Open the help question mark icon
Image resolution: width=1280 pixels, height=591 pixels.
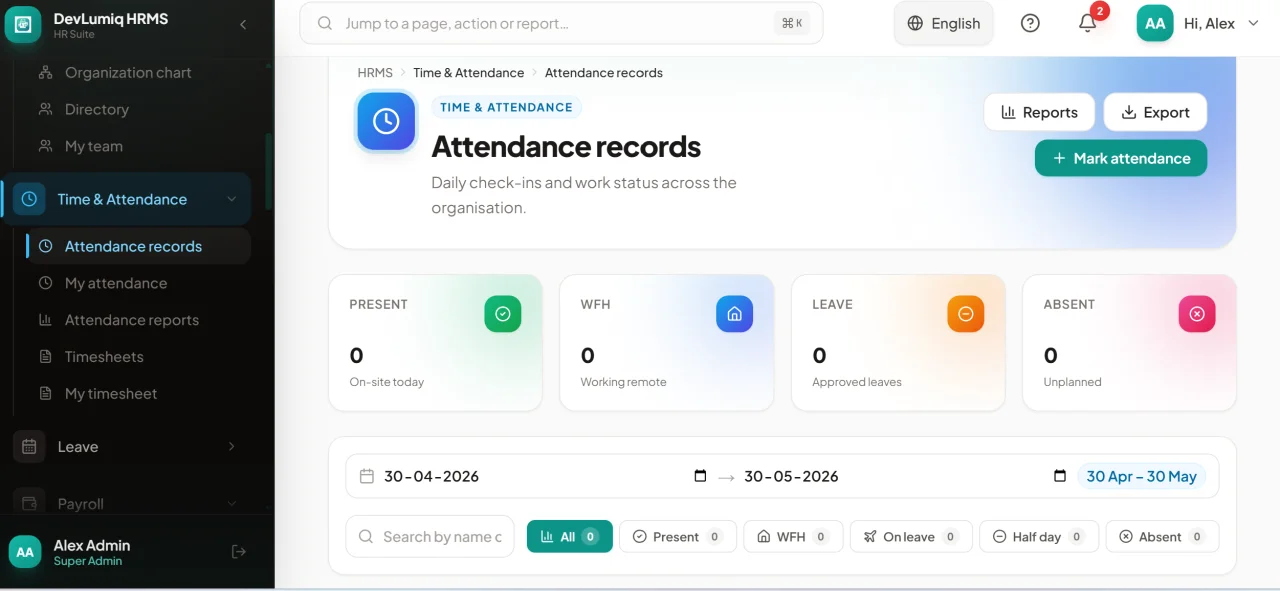(1030, 23)
